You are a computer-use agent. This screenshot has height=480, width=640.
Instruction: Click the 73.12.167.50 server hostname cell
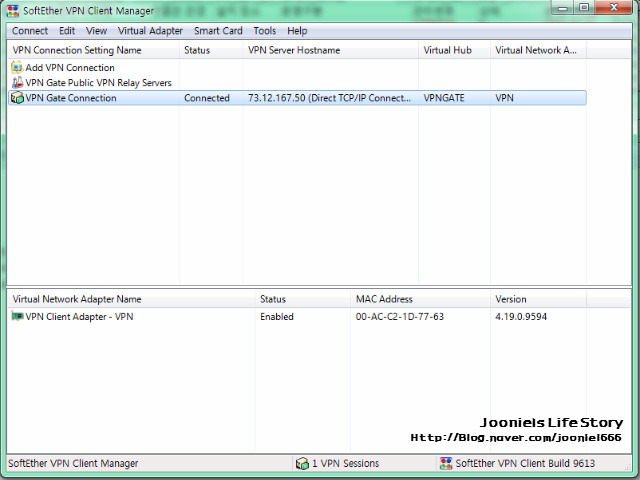tap(329, 98)
